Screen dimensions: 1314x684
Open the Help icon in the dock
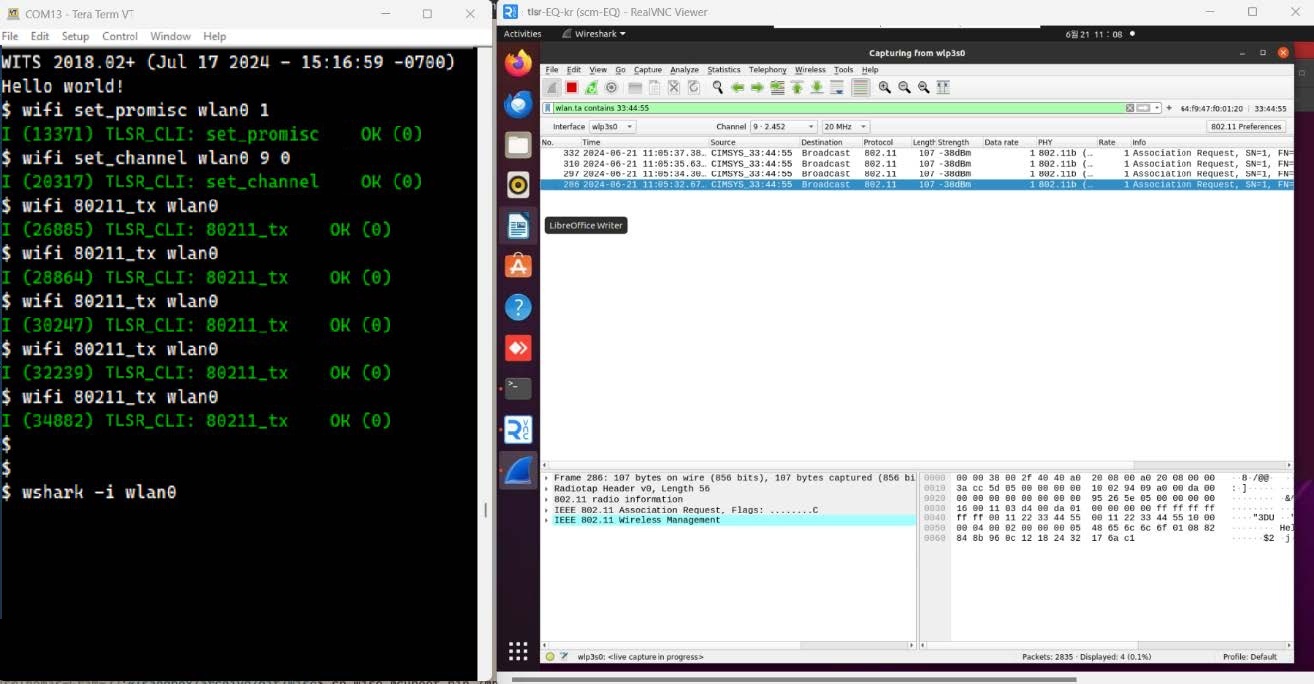(x=518, y=307)
